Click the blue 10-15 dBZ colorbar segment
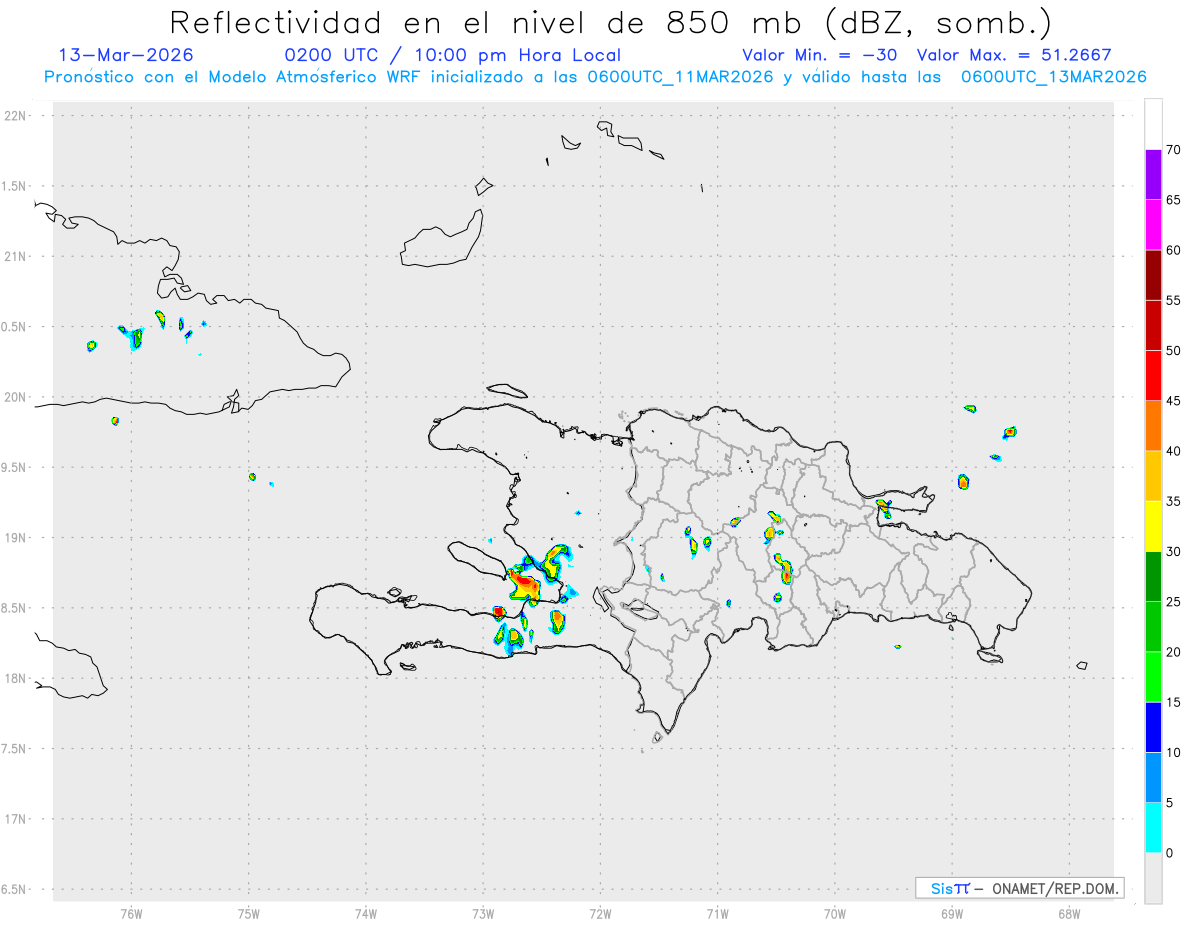Screen dimensions: 1200x927 click(1153, 727)
